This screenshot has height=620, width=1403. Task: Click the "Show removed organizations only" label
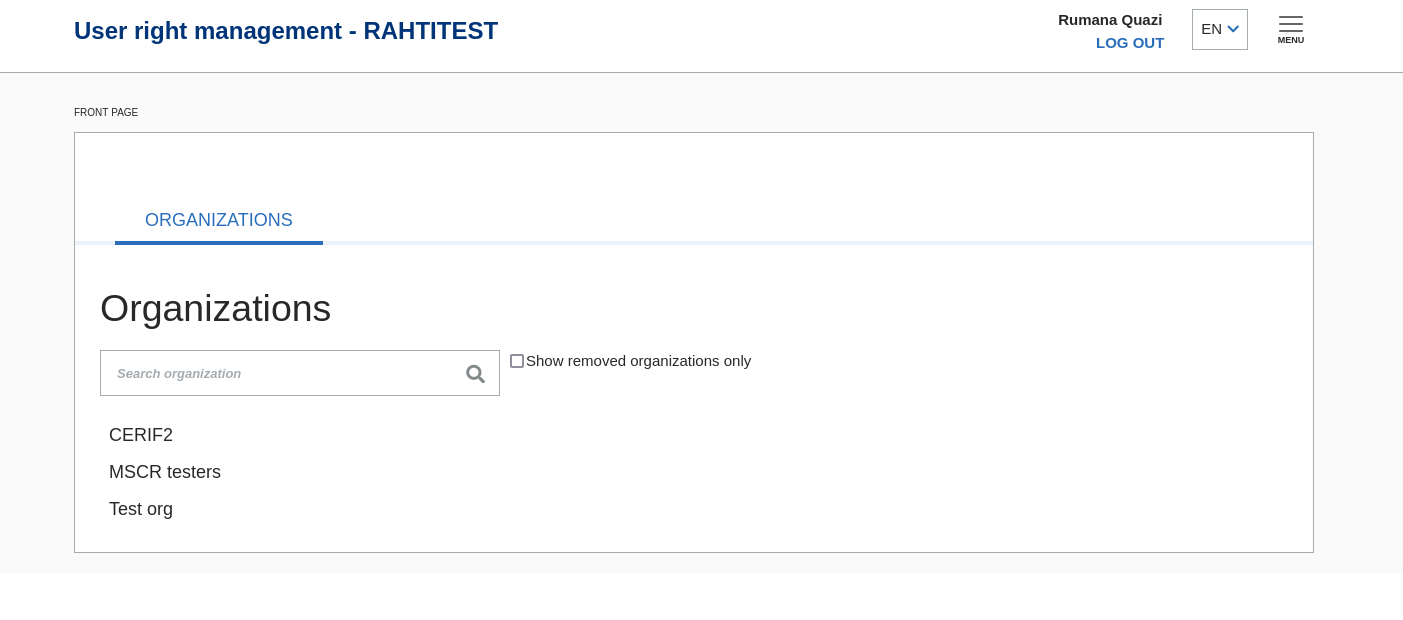[638, 361]
